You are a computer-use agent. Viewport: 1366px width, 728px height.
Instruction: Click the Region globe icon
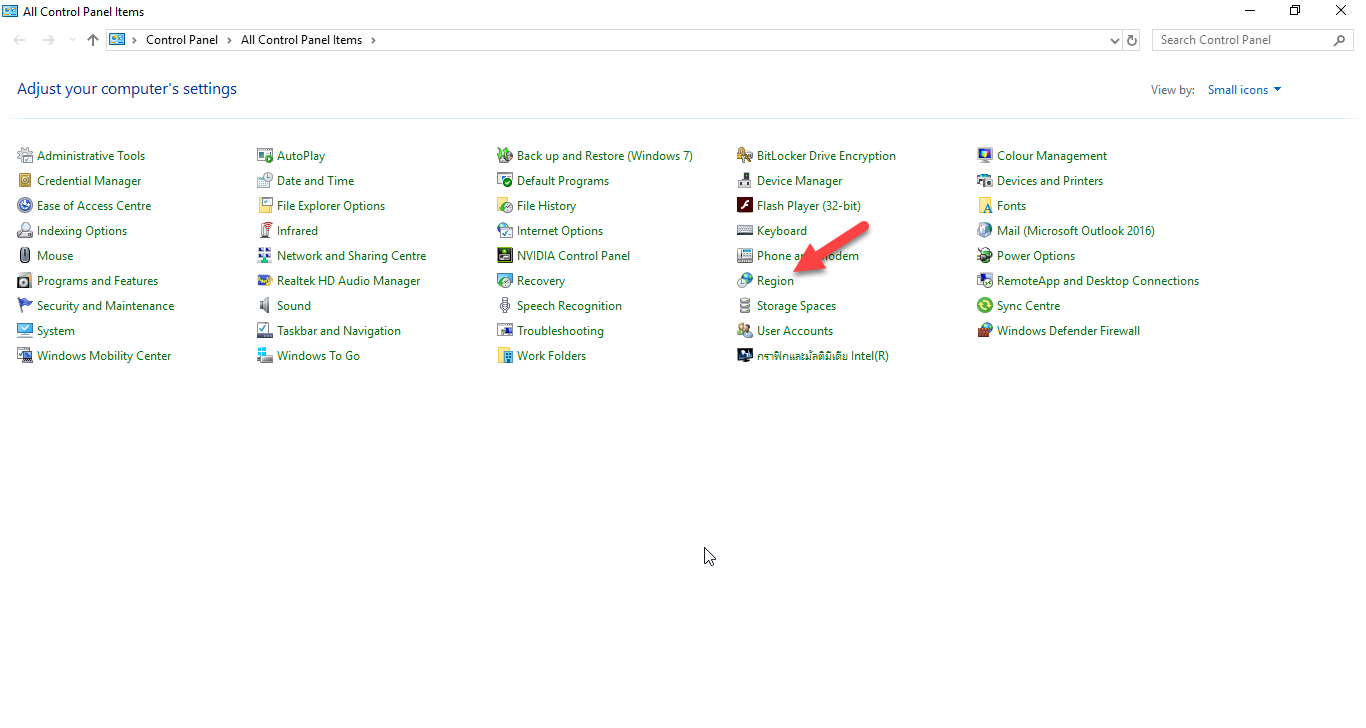point(745,280)
